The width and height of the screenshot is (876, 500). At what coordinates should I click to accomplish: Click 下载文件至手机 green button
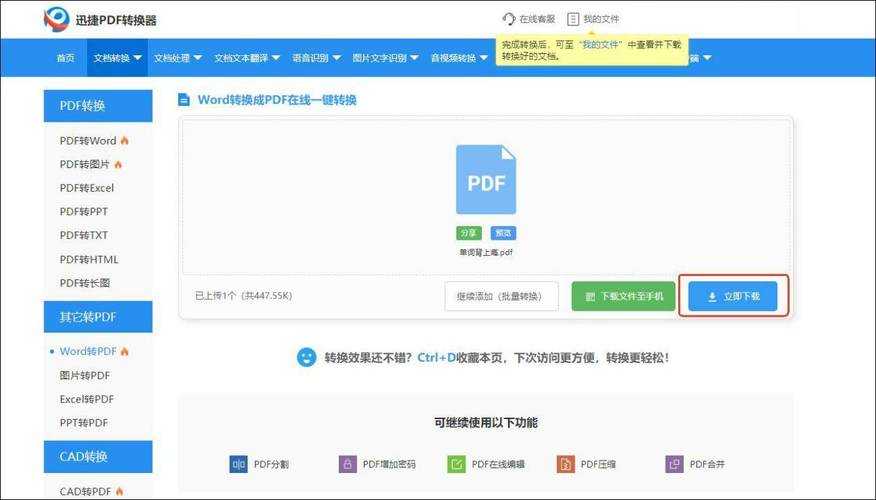click(623, 296)
